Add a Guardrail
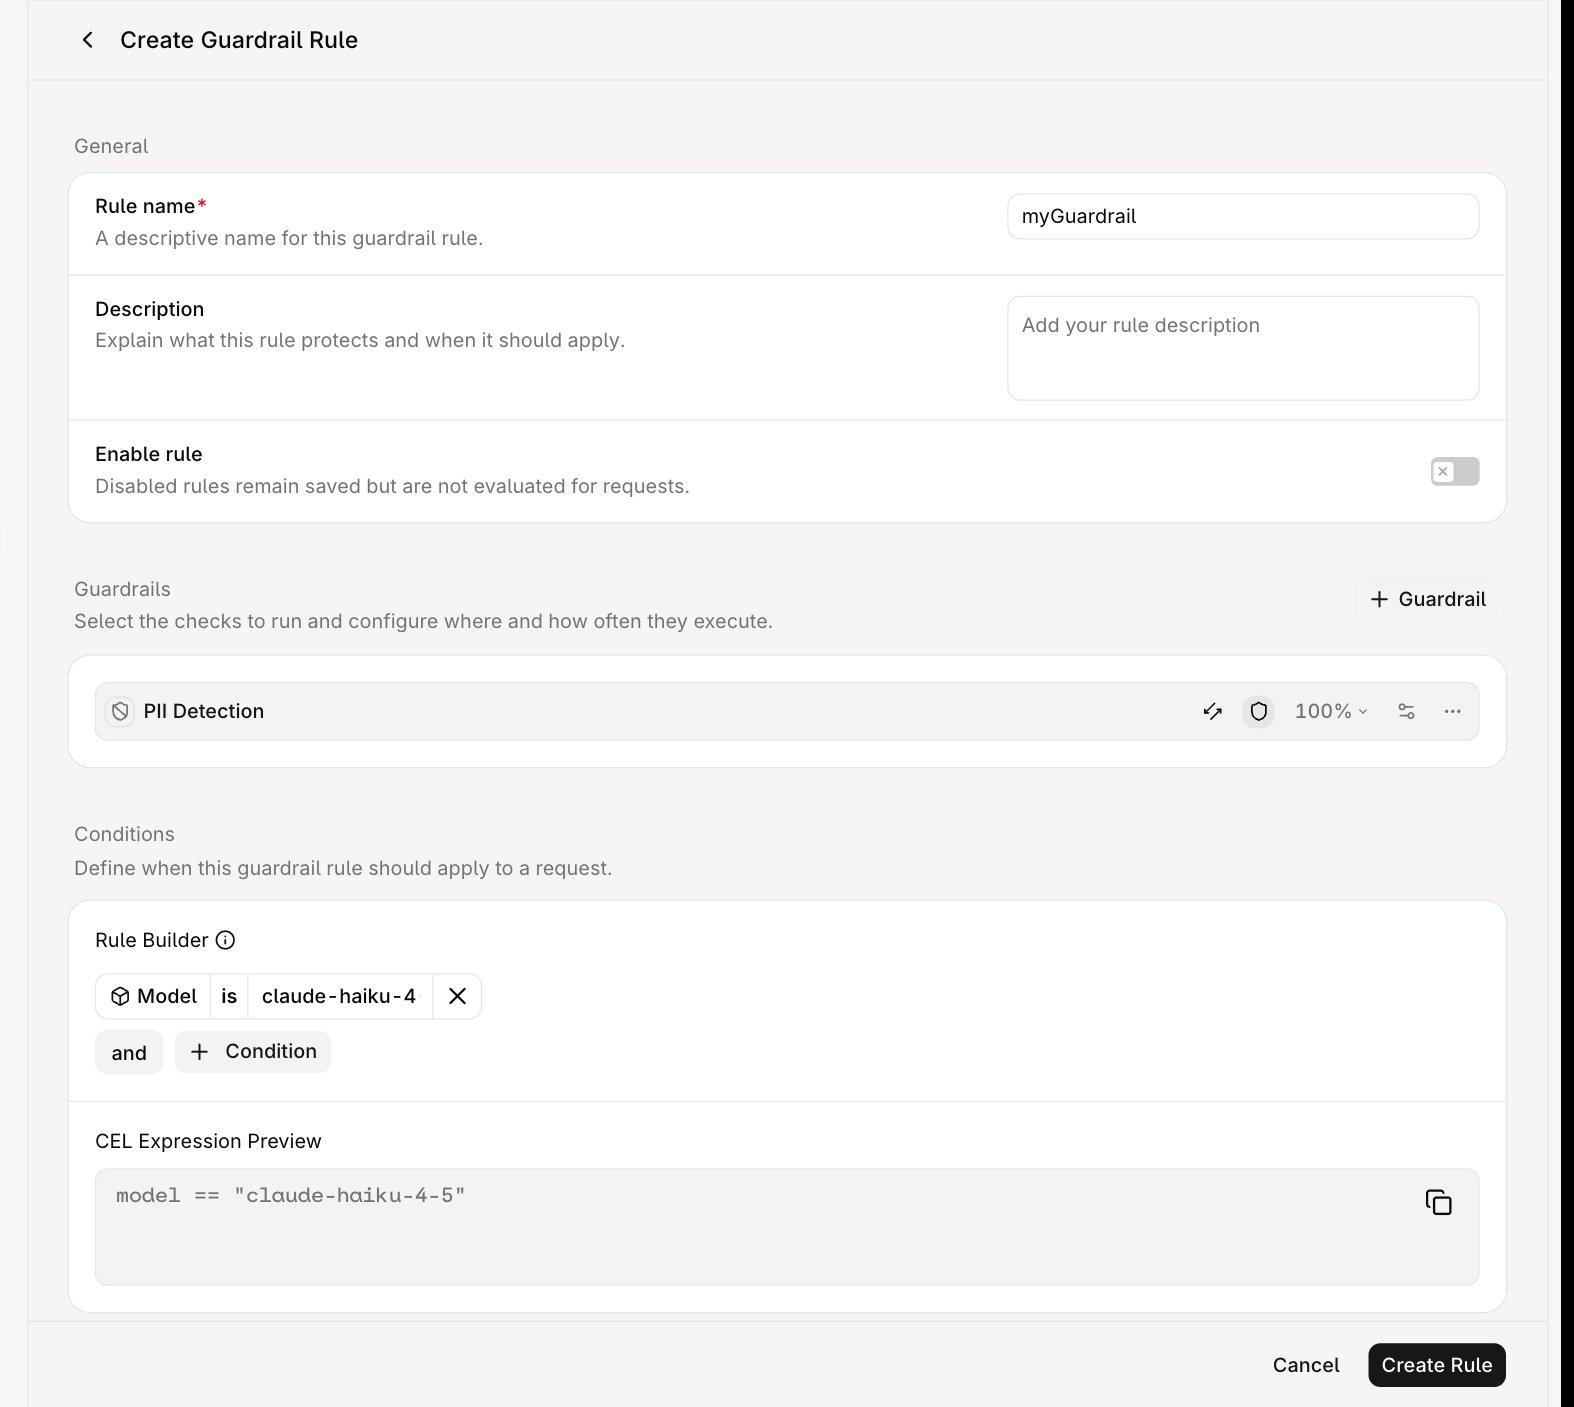 tap(1427, 600)
